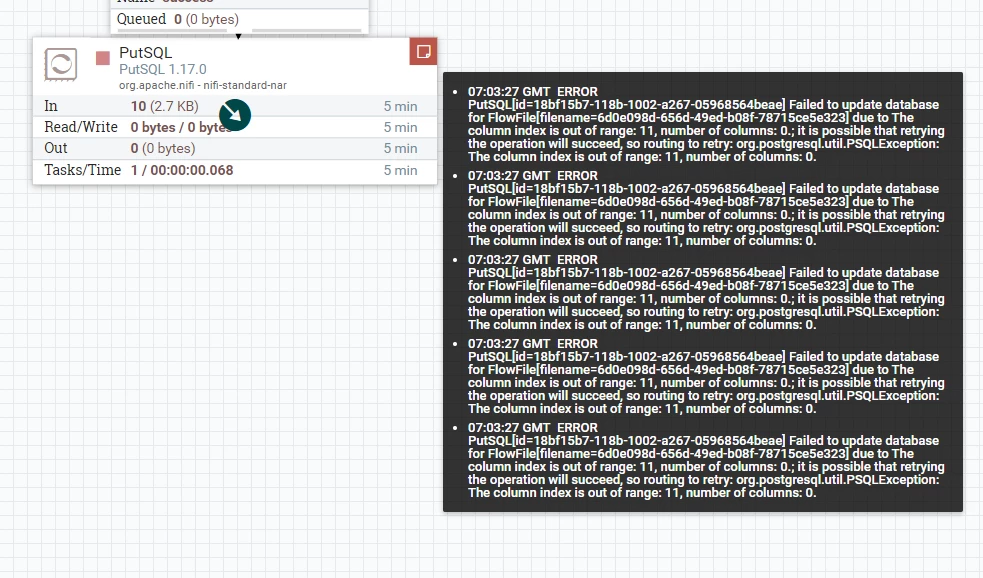The width and height of the screenshot is (983, 578).
Task: Open the red bulletin icon on PutSQL
Action: pos(423,51)
